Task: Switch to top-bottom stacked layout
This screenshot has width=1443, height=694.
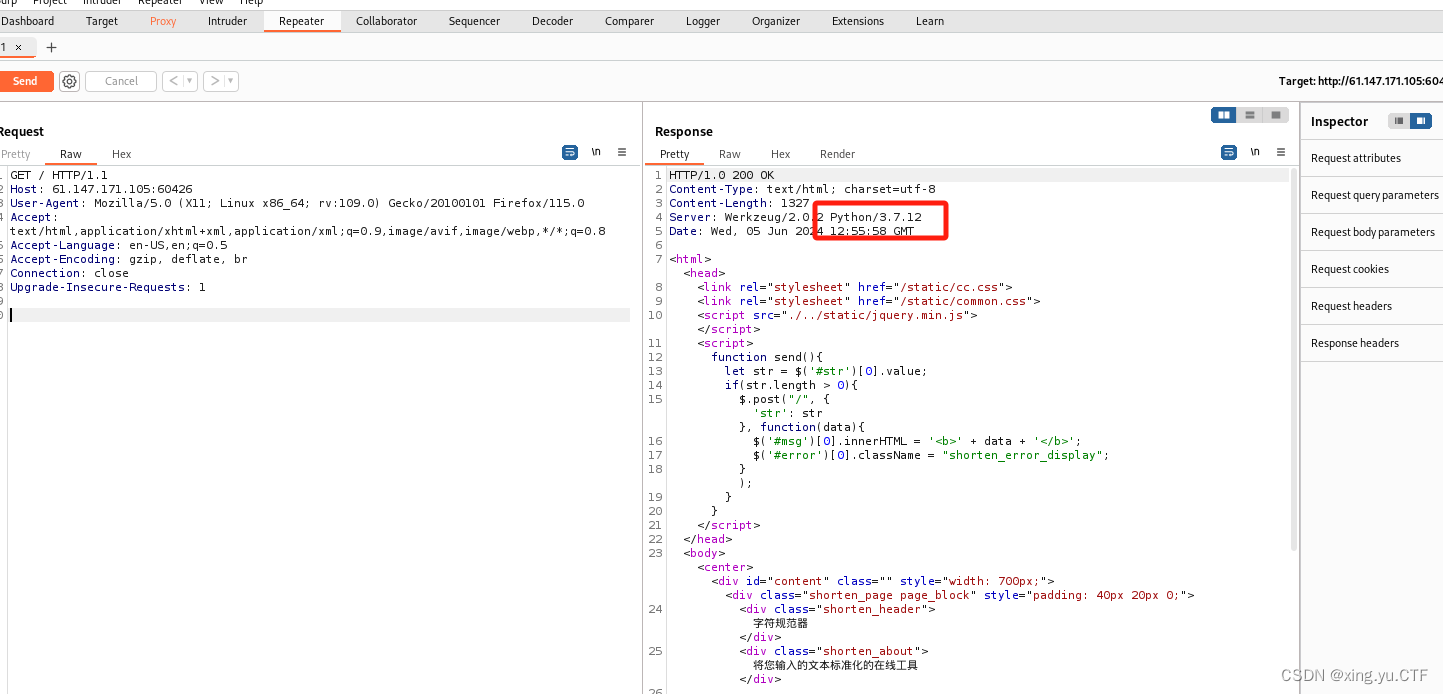Action: [1250, 115]
